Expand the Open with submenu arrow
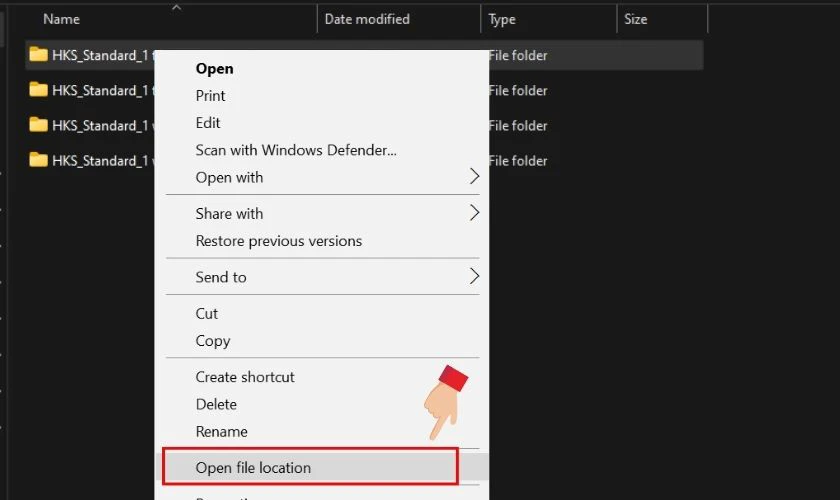The image size is (840, 500). point(474,176)
